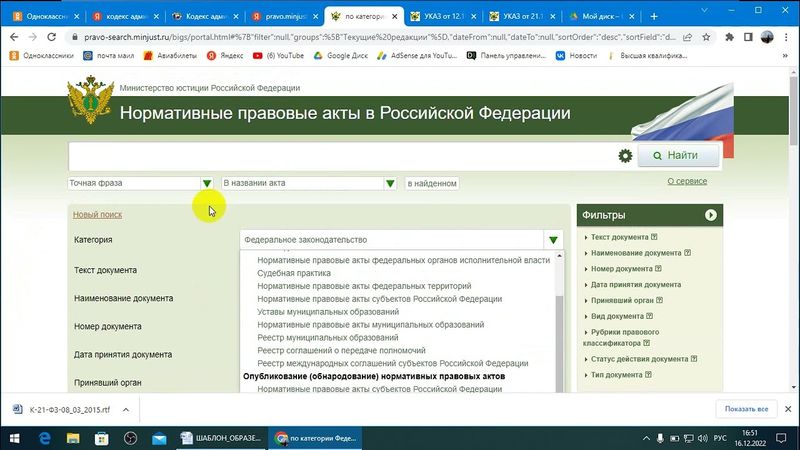
Task: Open Chrome three-dot menu
Action: coord(786,37)
